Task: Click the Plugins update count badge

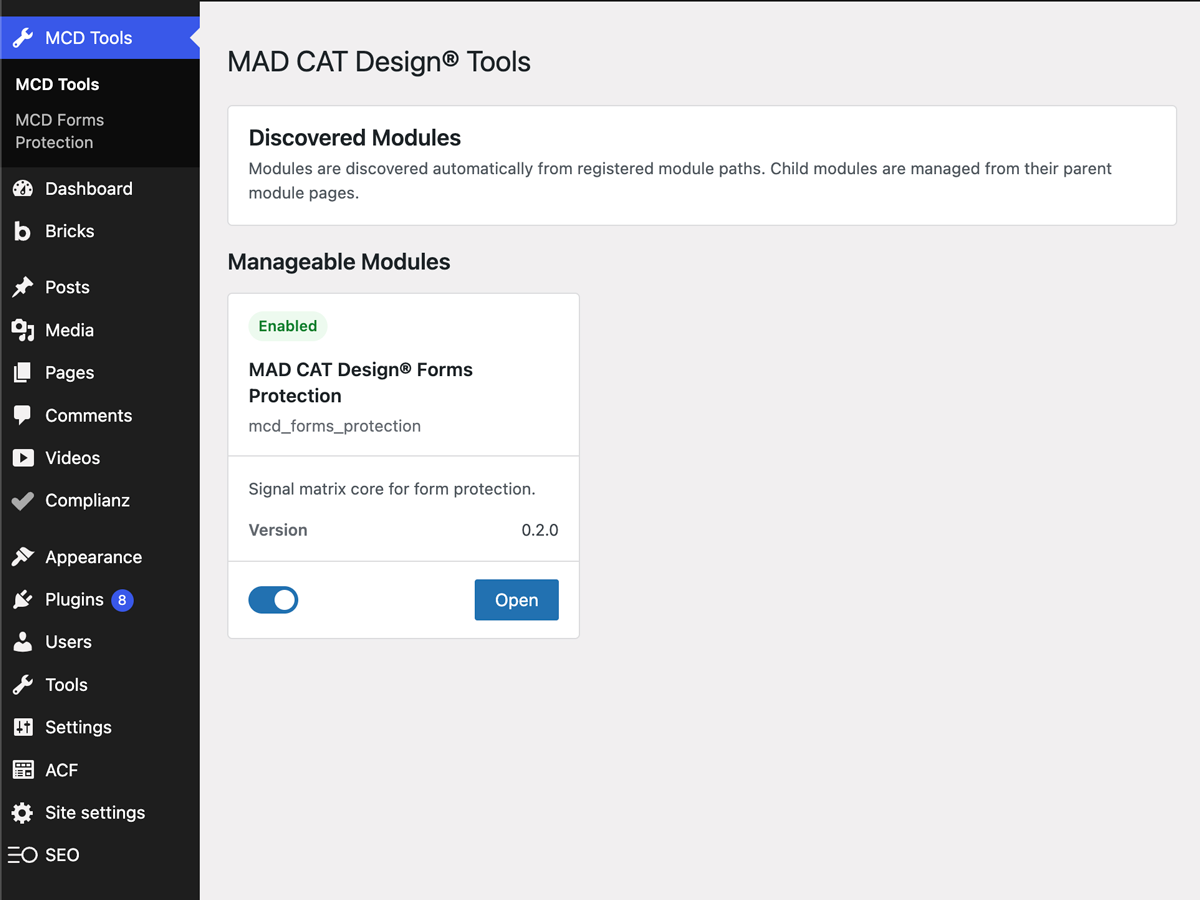Action: coord(122,600)
